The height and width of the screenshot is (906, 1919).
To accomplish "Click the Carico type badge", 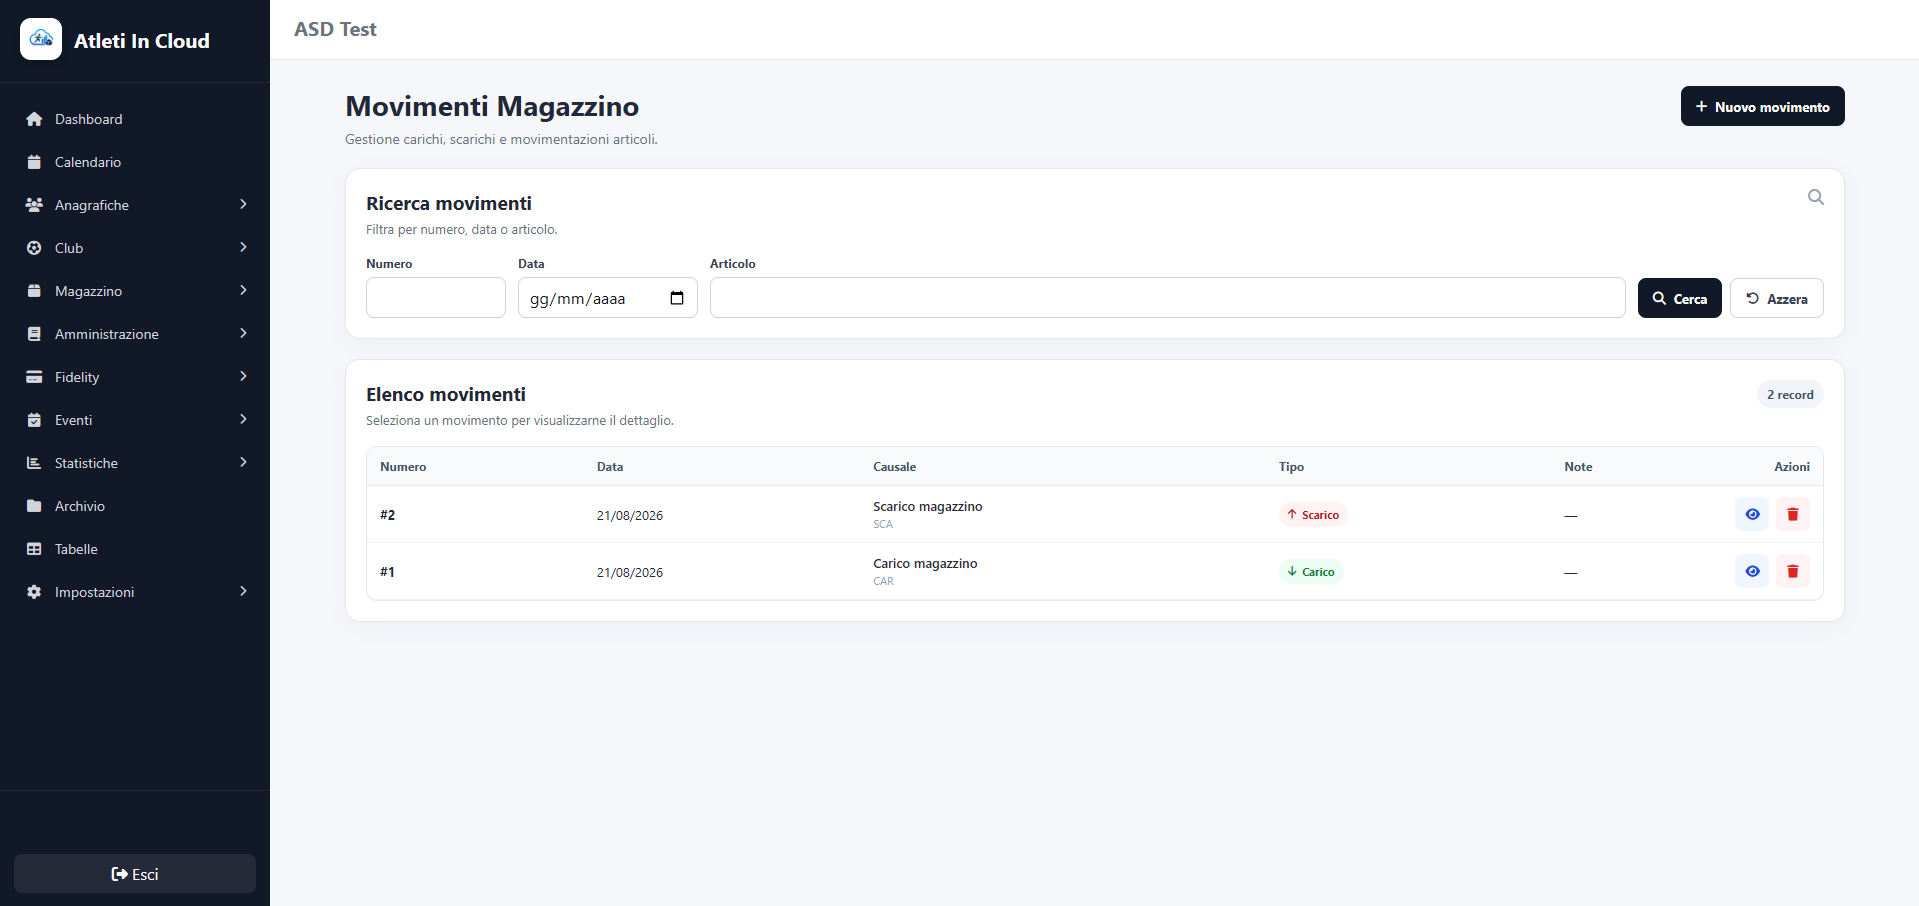I will [x=1311, y=572].
